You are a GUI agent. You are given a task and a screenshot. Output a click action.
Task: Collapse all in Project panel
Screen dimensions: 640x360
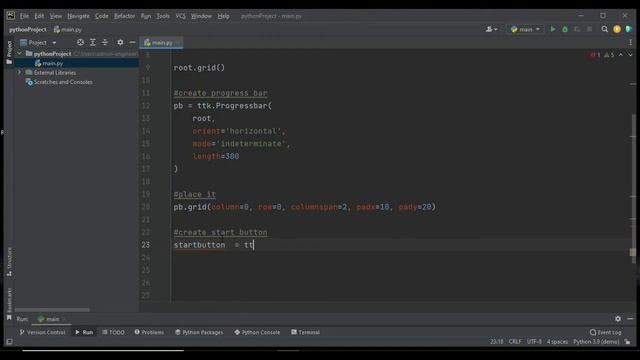point(105,42)
